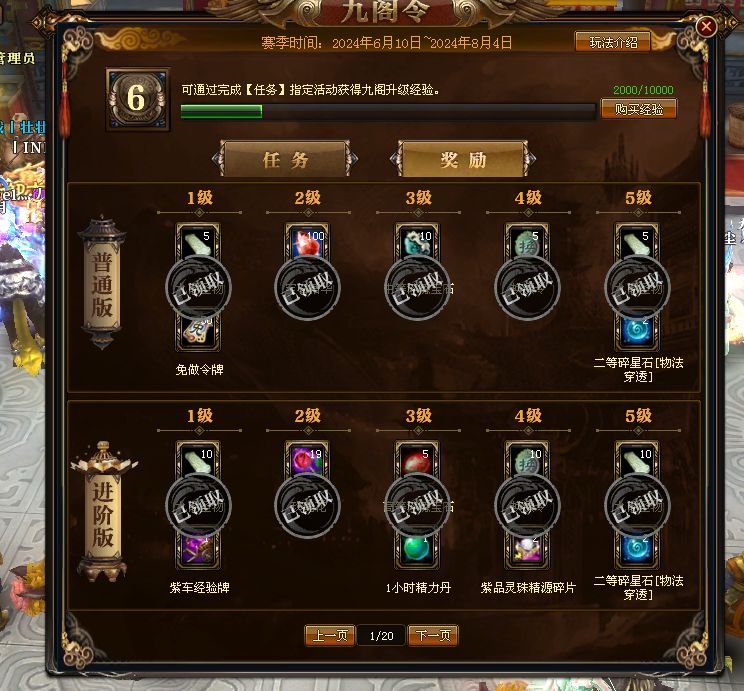
Task: Open the 玩法介绍 gameplay introduction
Action: coord(613,42)
